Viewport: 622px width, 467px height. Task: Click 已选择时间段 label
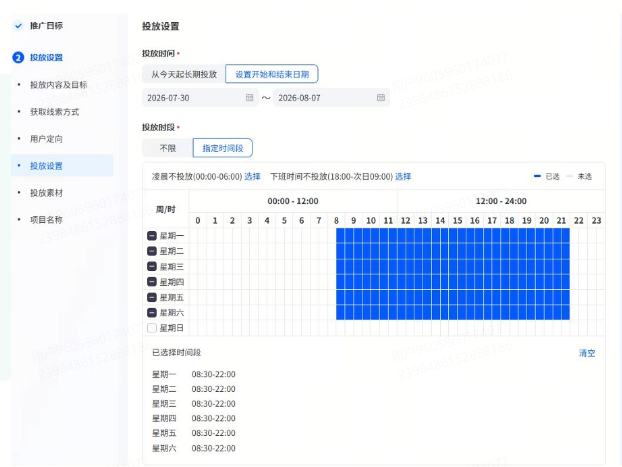click(x=177, y=352)
